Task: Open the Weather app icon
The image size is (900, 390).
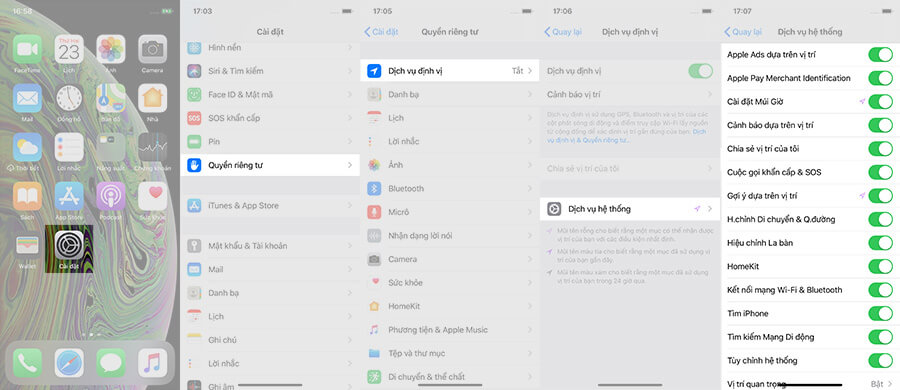Action: (x=27, y=147)
